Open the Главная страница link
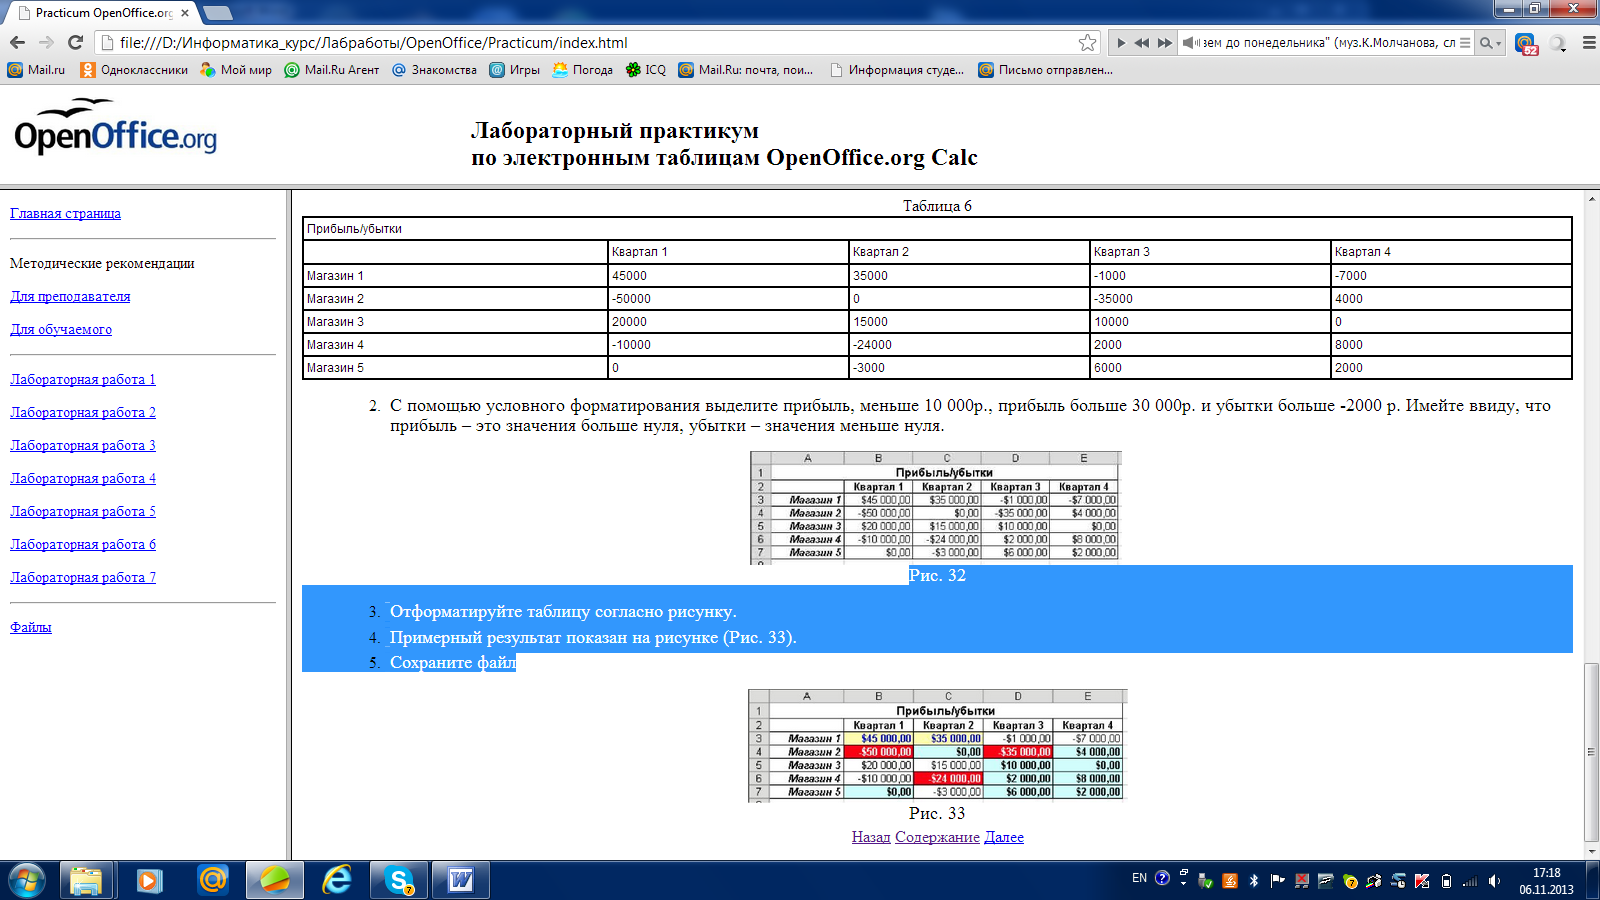 tap(65, 213)
